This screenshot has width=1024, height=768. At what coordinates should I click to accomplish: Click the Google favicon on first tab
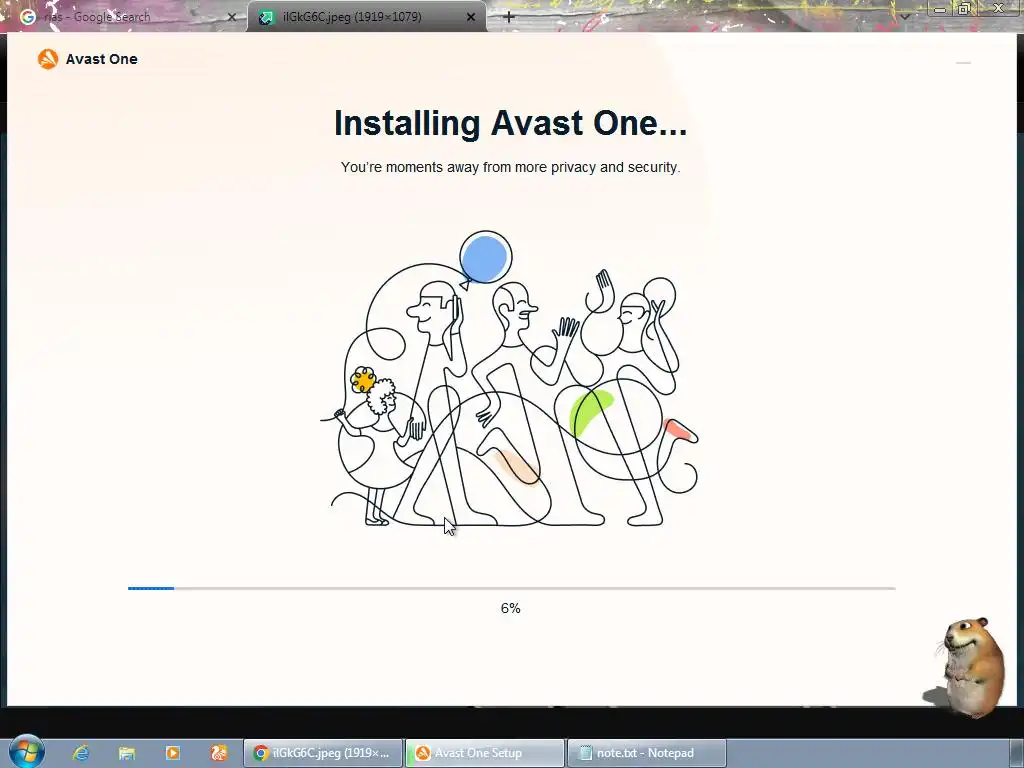[27, 17]
